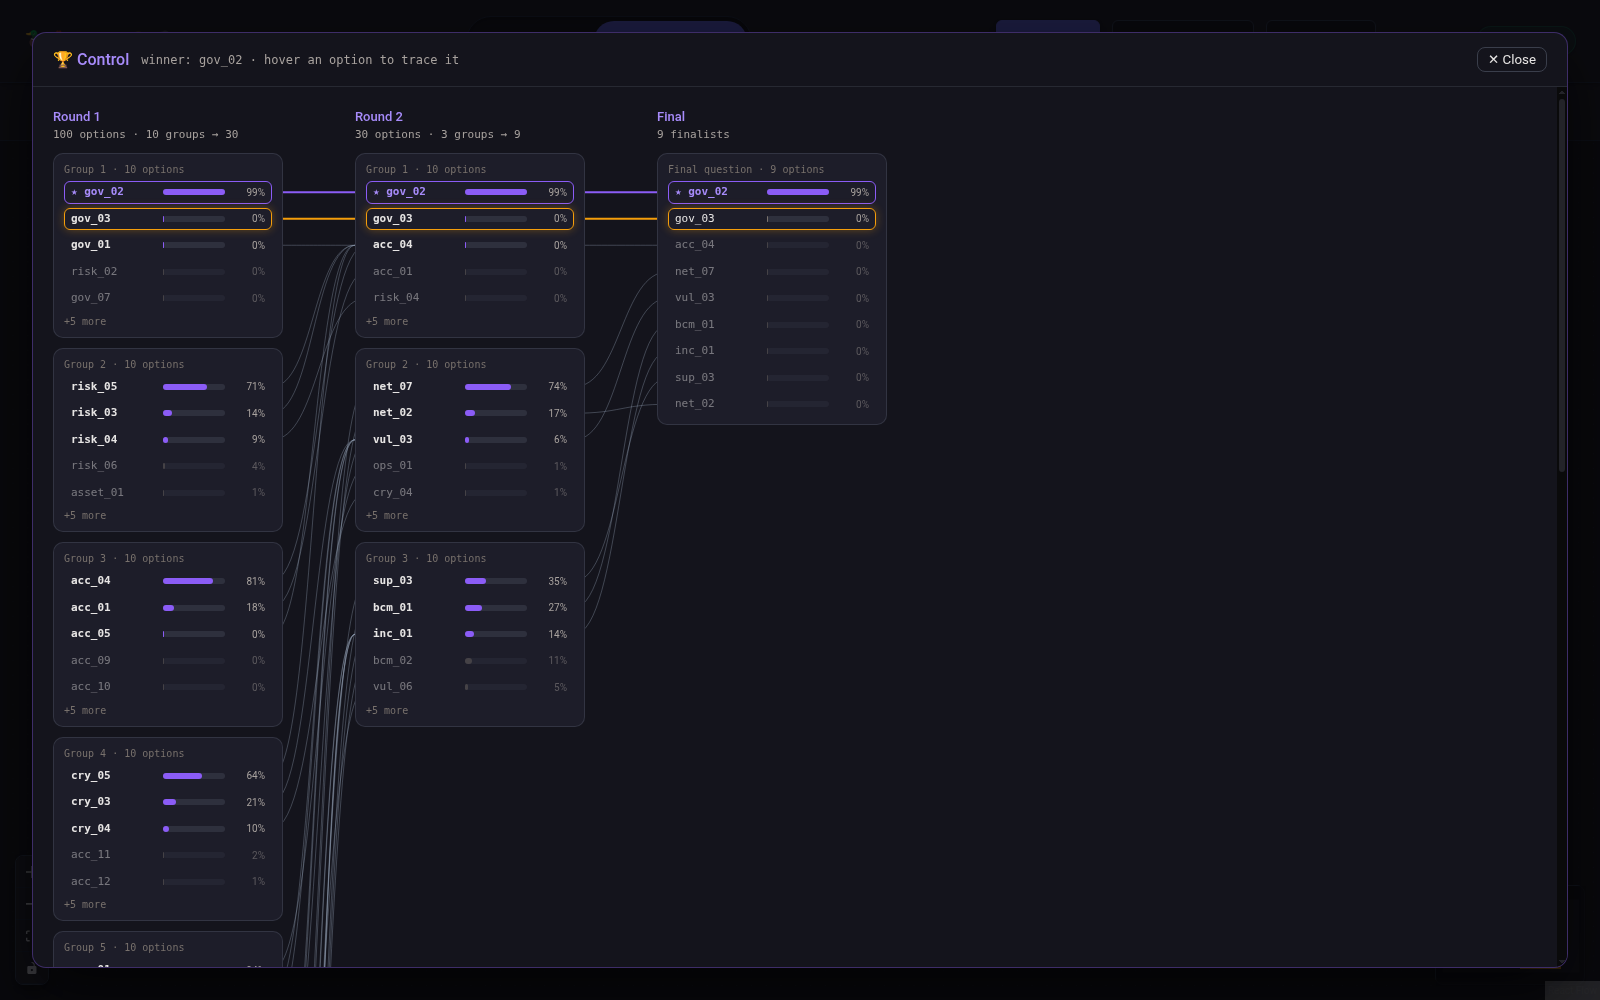Click the Final column heading
This screenshot has width=1600, height=1000.
pyautogui.click(x=671, y=117)
